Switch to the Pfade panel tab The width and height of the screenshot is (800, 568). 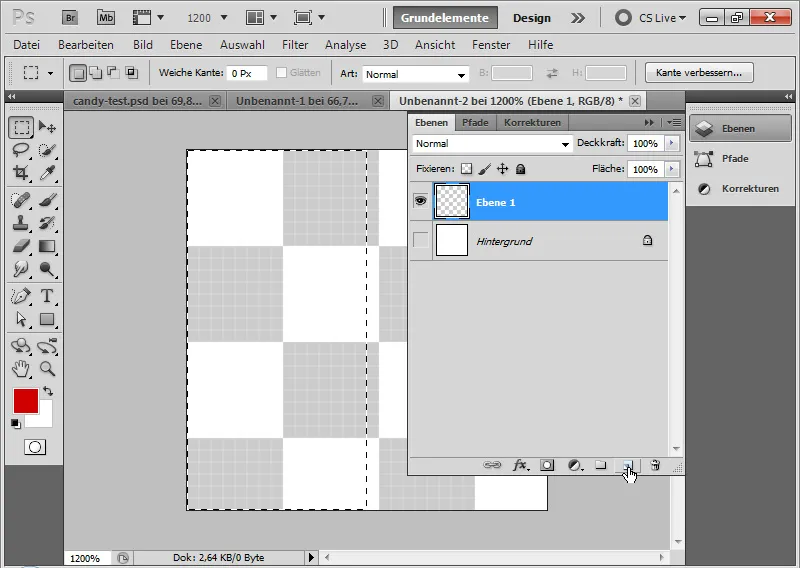click(x=475, y=122)
